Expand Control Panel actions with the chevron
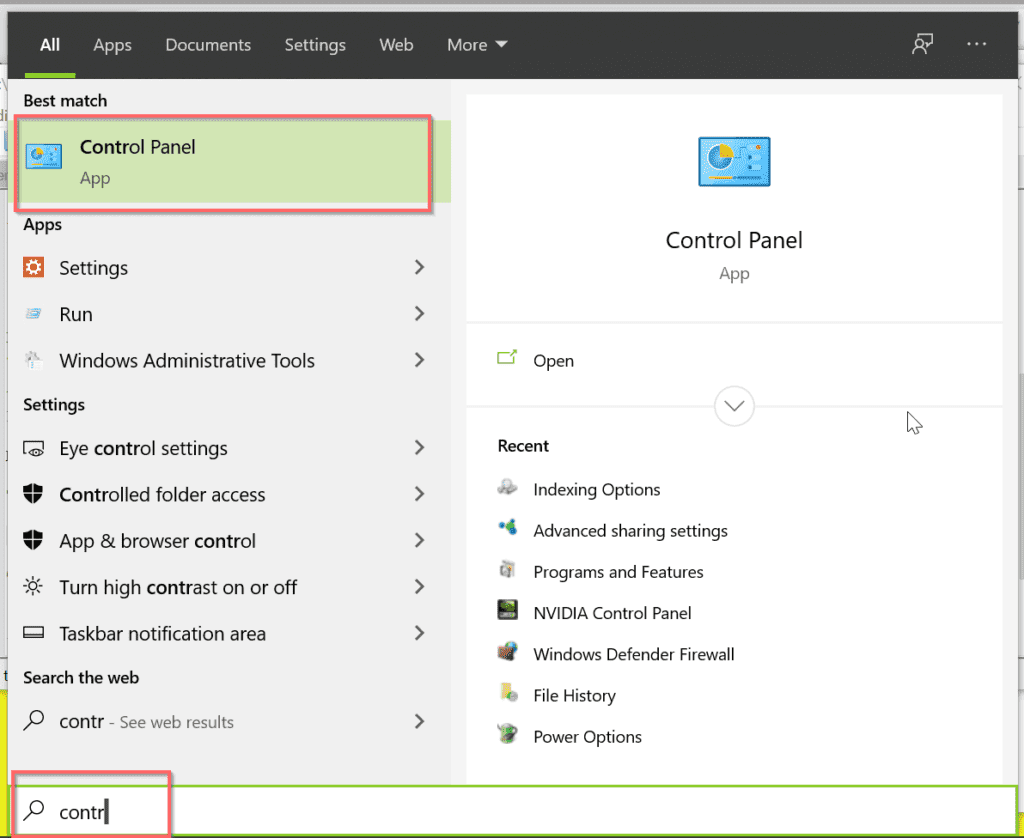The height and width of the screenshot is (838, 1024). [734, 406]
